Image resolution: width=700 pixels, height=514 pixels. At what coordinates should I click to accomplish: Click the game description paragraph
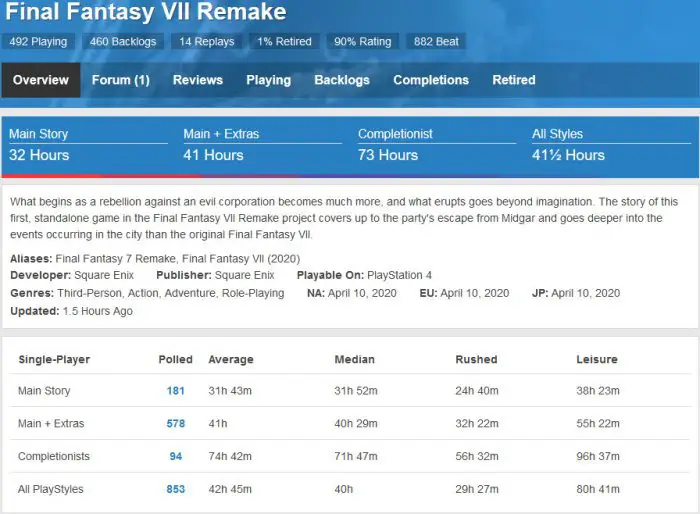(344, 218)
